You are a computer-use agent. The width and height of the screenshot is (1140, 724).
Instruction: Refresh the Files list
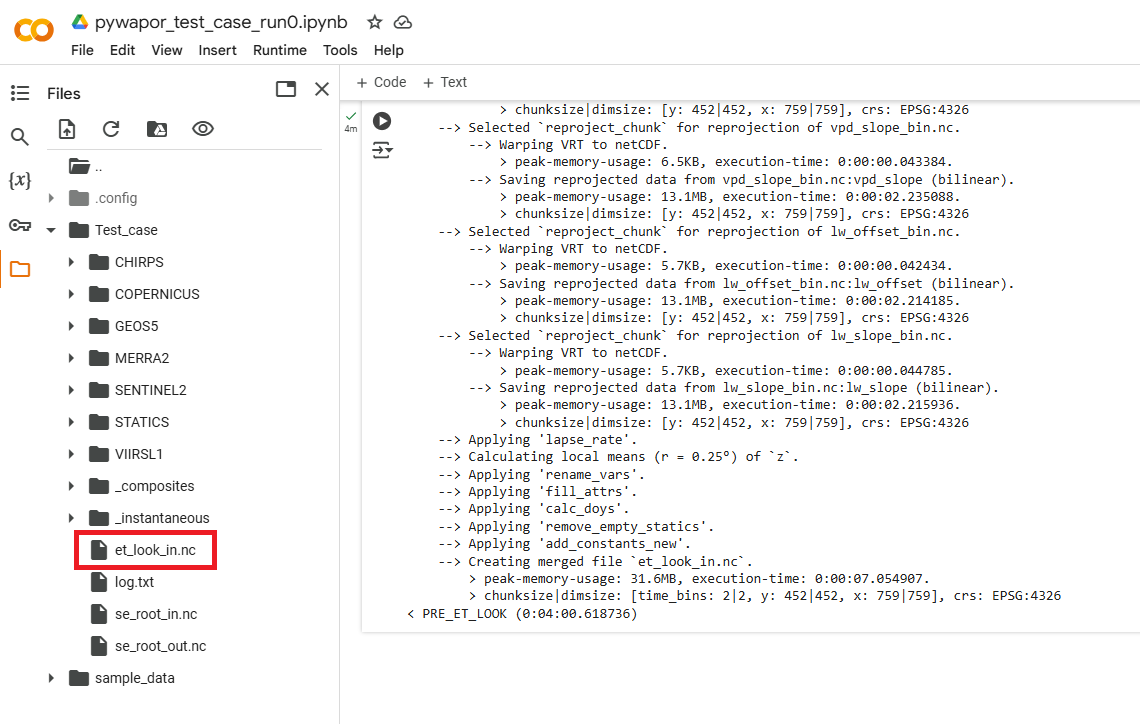[111, 129]
